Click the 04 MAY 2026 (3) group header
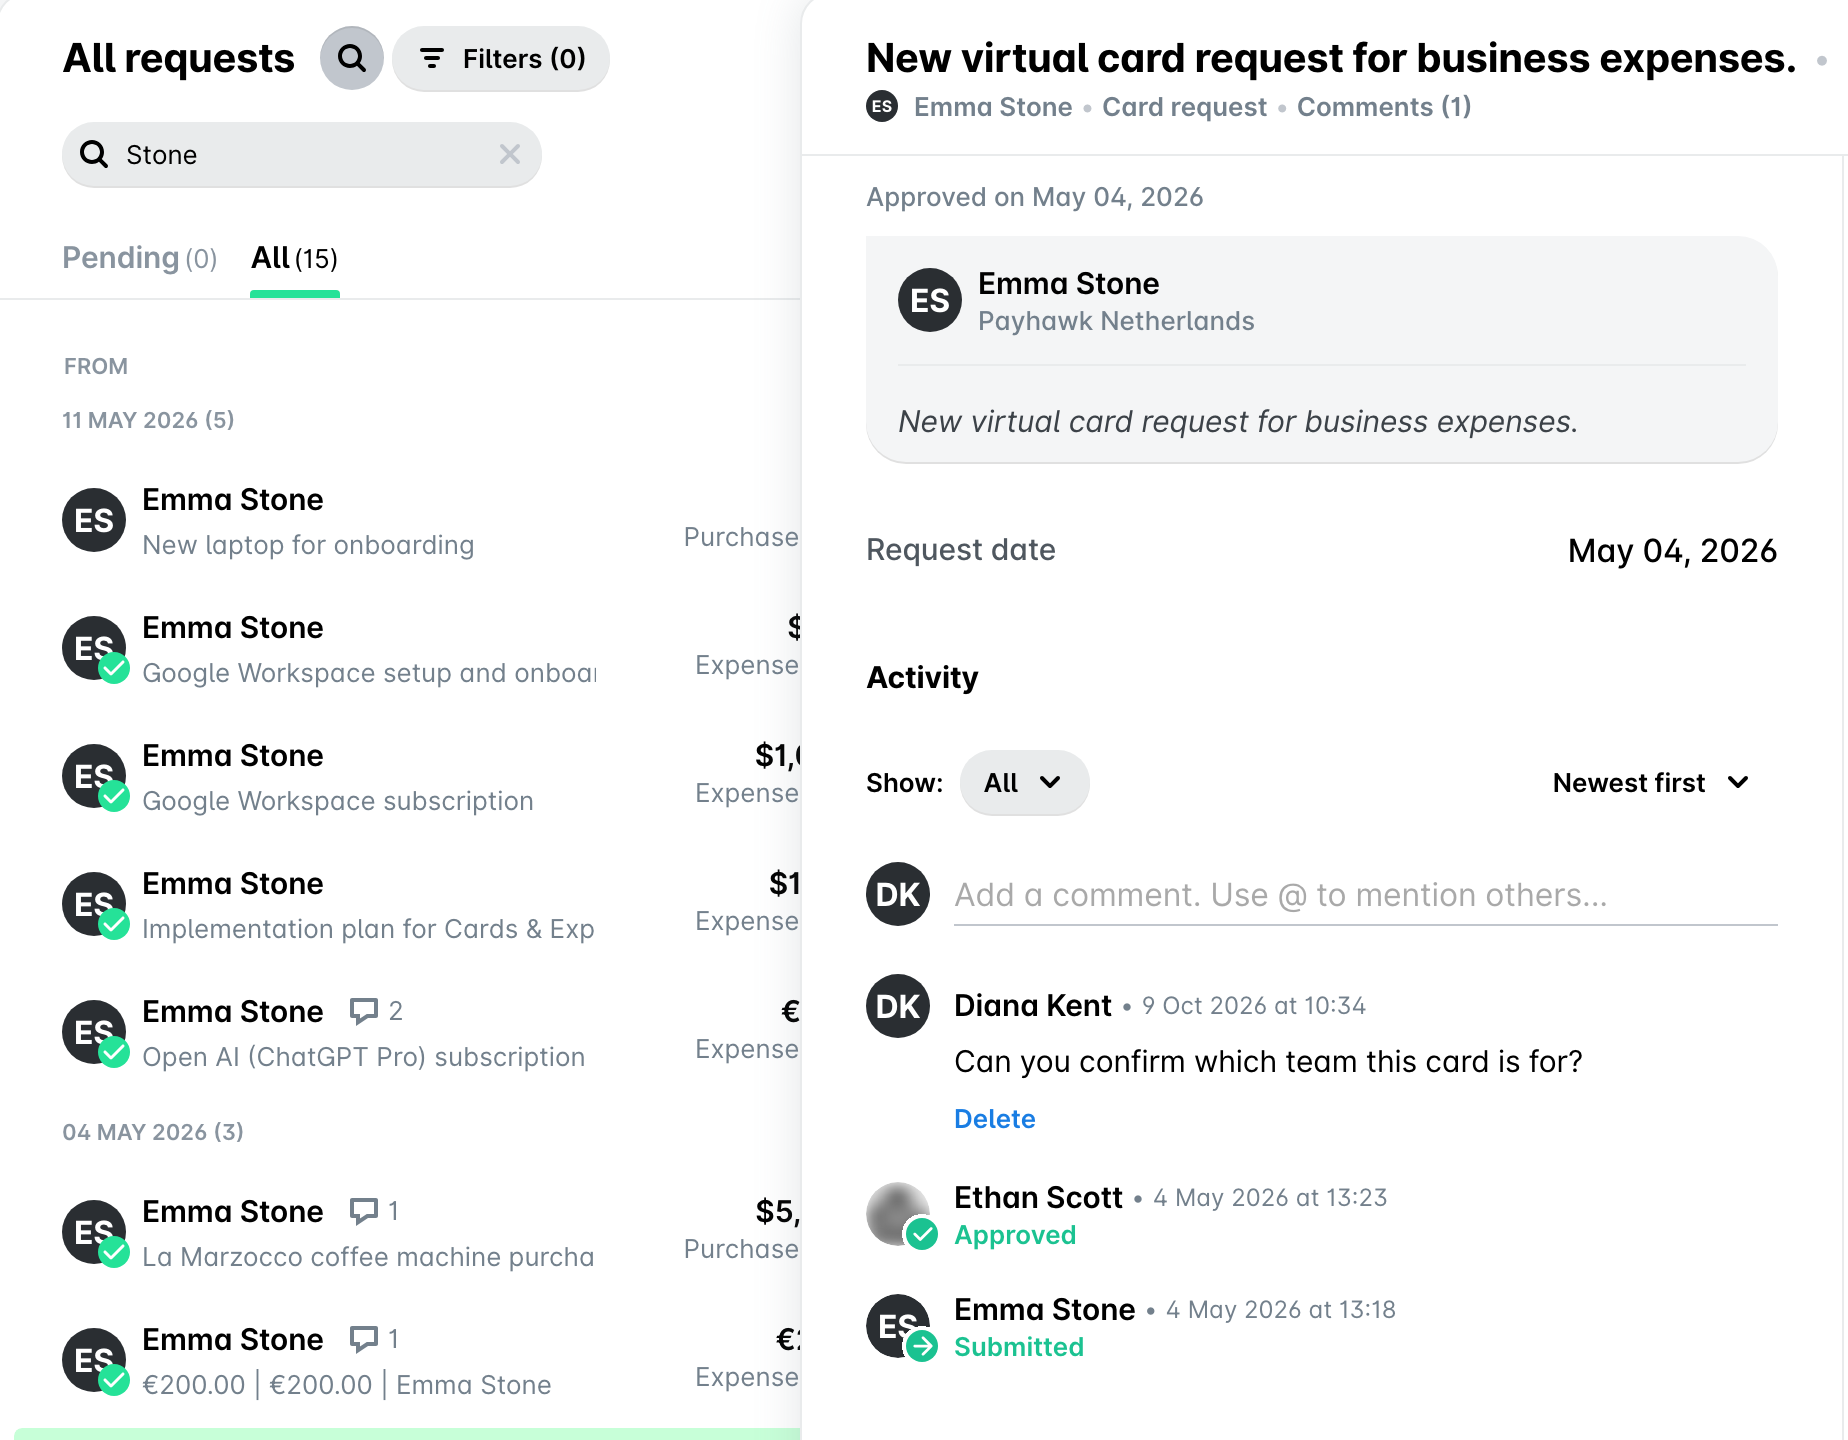Viewport: 1848px width, 1440px height. (x=153, y=1132)
